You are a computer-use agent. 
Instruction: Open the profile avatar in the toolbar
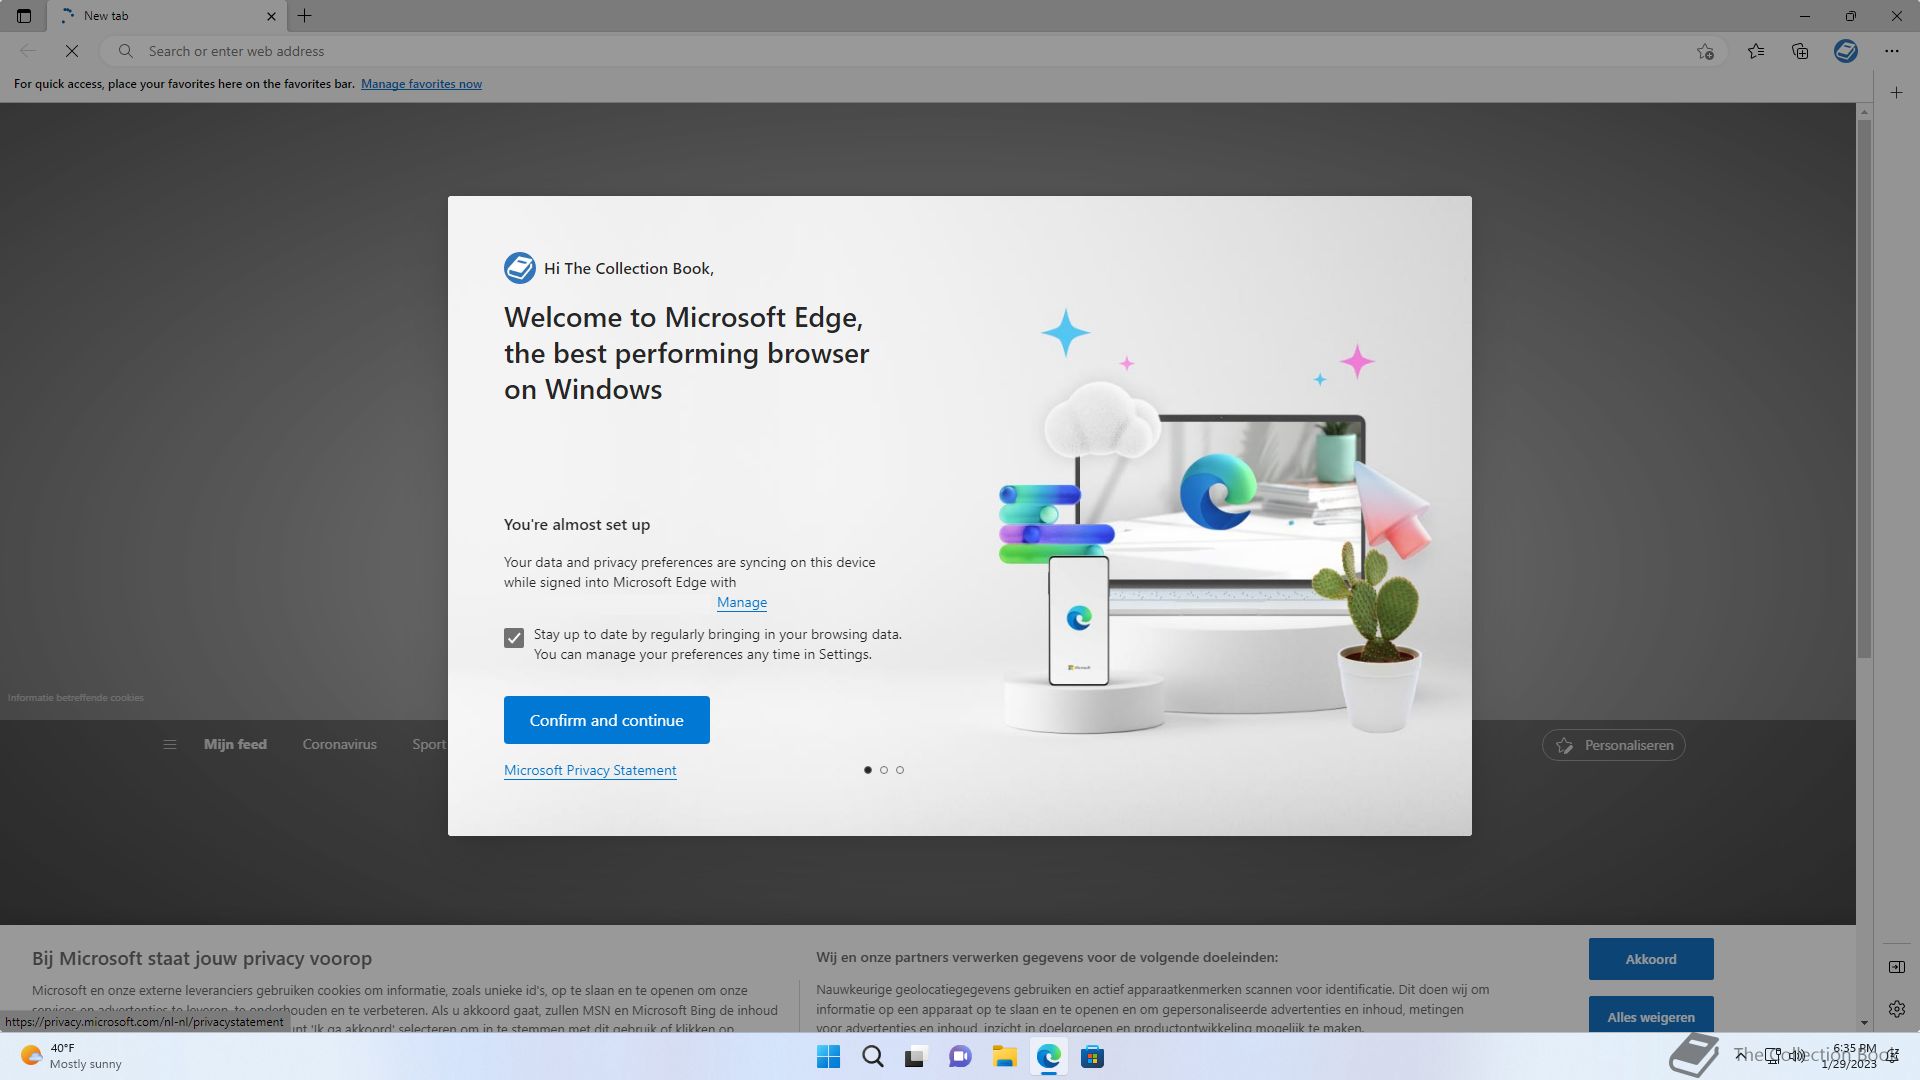coord(1846,51)
